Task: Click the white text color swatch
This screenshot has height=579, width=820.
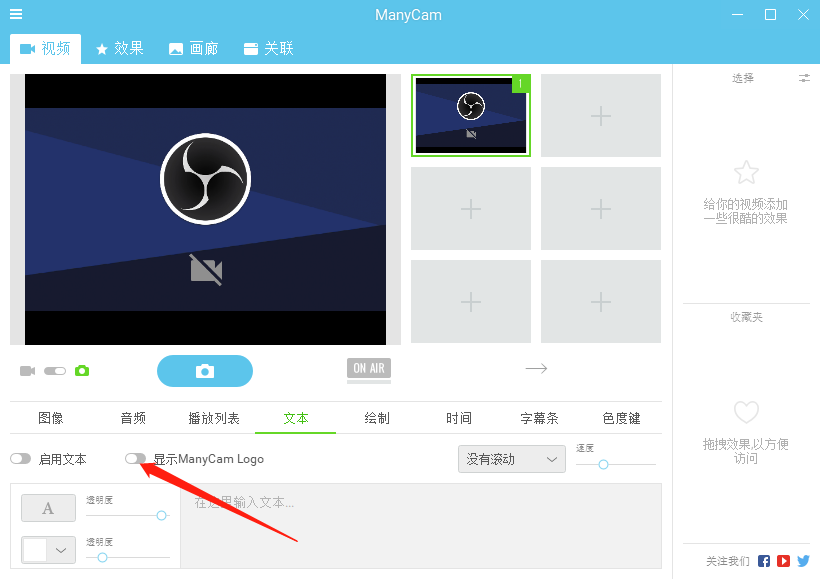Action: pyautogui.click(x=36, y=550)
